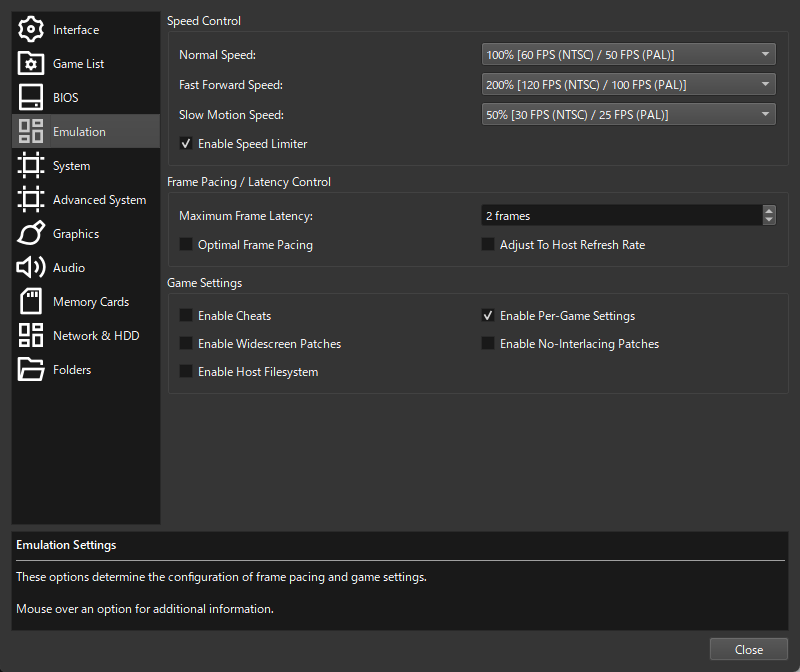The image size is (800, 672).
Task: Click the Maximum Frame Latency label
Action: point(246,216)
